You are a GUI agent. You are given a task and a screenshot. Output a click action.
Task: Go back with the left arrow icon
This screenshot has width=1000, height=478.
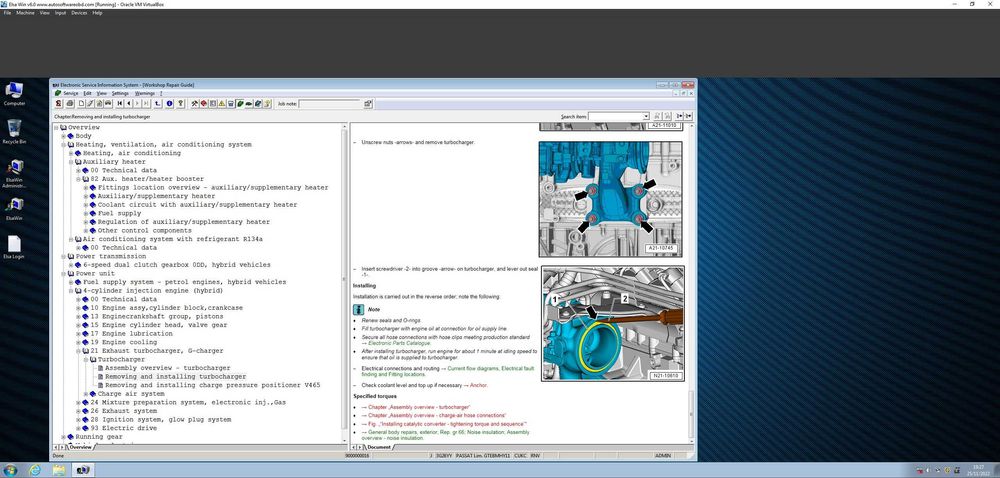click(129, 103)
